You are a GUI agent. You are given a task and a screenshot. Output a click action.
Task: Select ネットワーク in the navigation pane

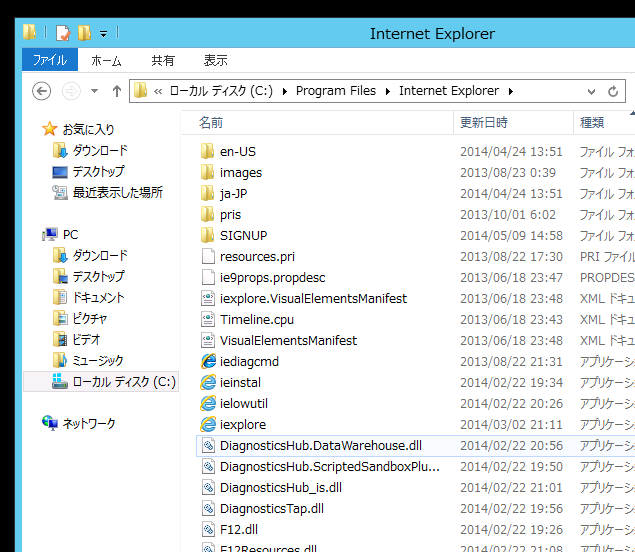tap(89, 424)
